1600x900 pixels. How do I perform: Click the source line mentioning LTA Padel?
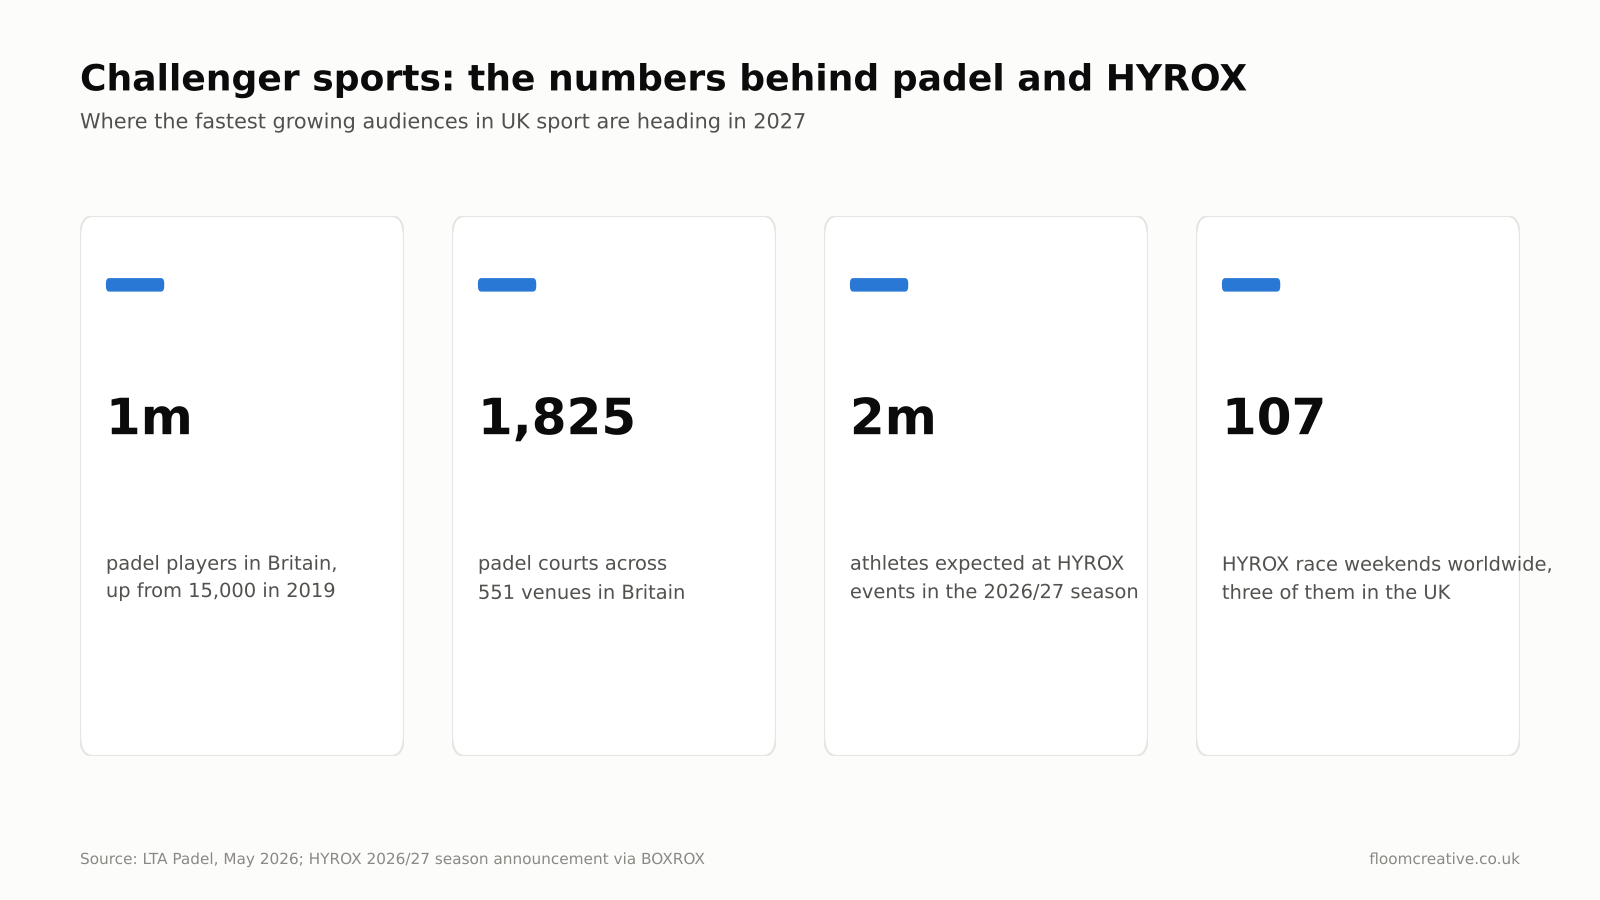tap(392, 859)
